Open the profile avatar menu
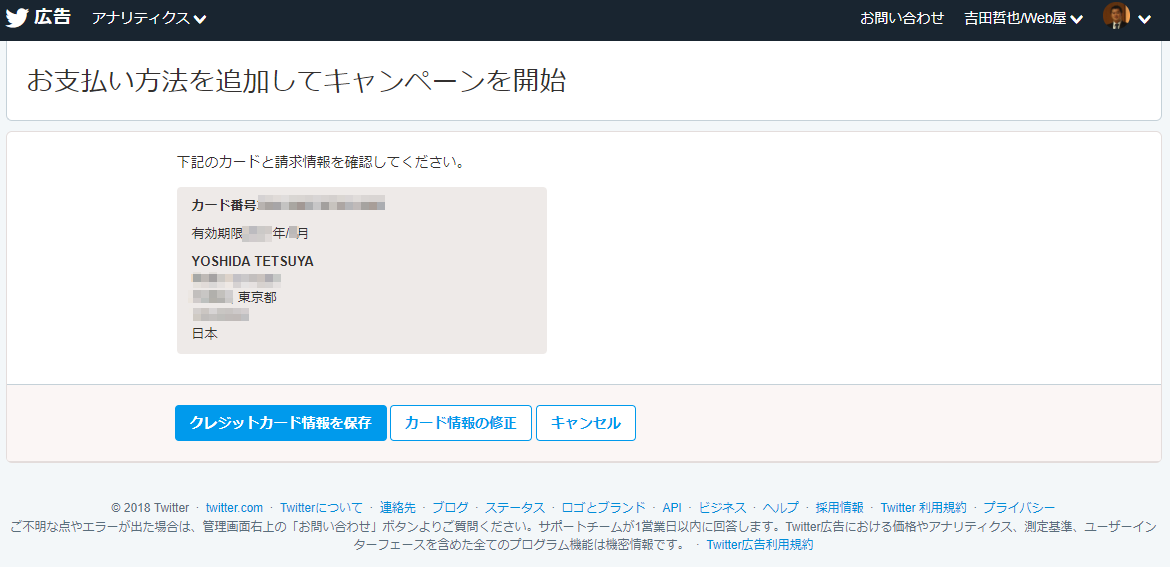Screen dimensions: 1170x567 (1116, 17)
